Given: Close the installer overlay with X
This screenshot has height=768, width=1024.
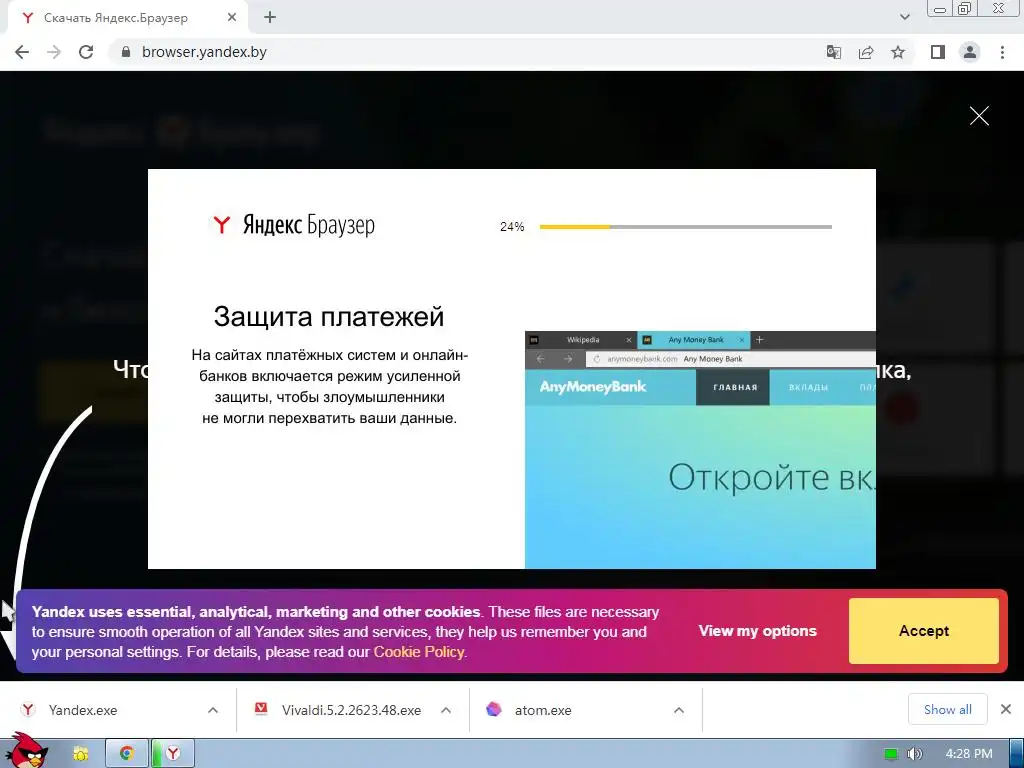Looking at the screenshot, I should click(979, 116).
